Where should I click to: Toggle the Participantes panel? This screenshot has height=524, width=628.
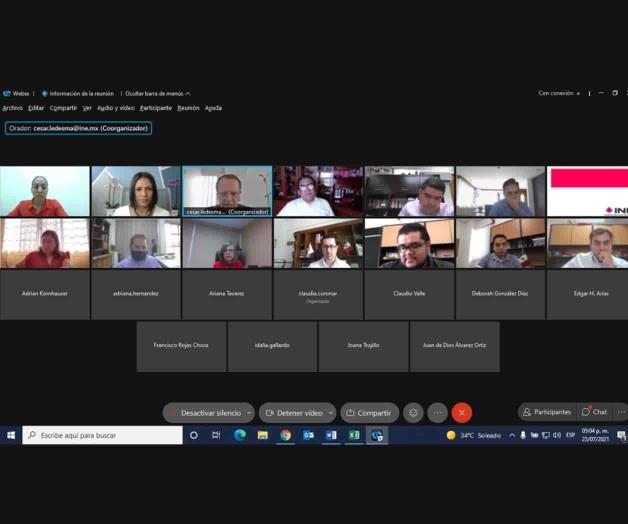click(x=547, y=412)
